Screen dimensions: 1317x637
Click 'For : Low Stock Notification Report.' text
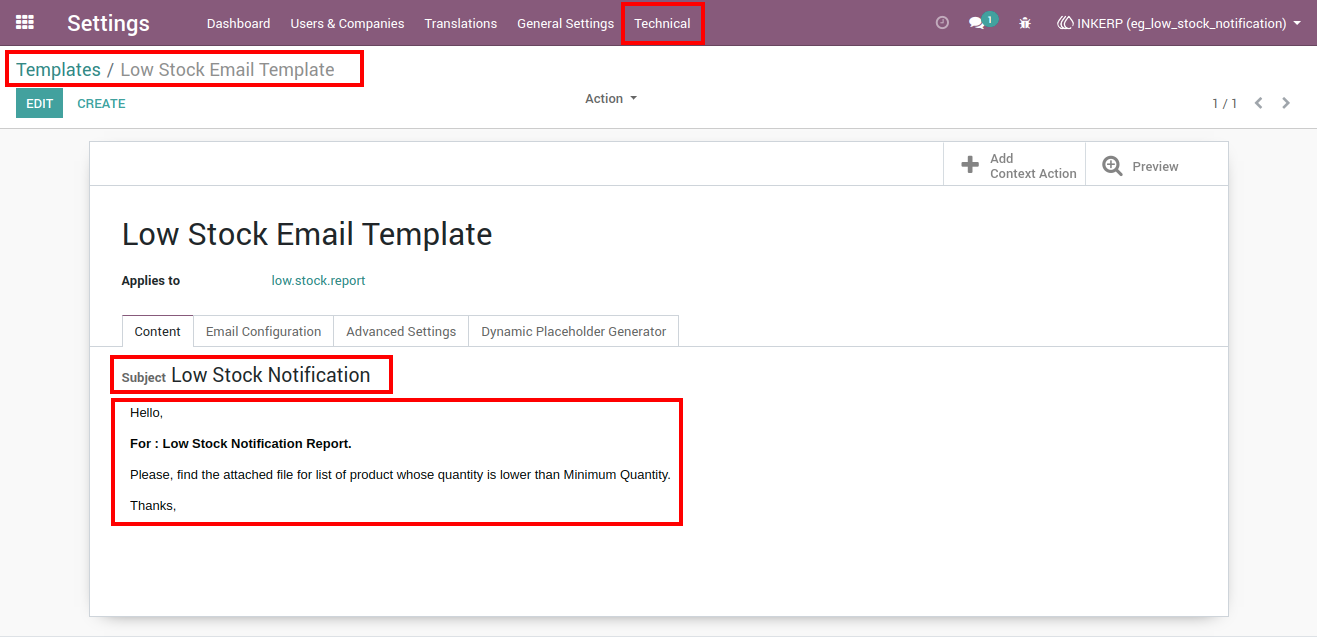pos(241,443)
